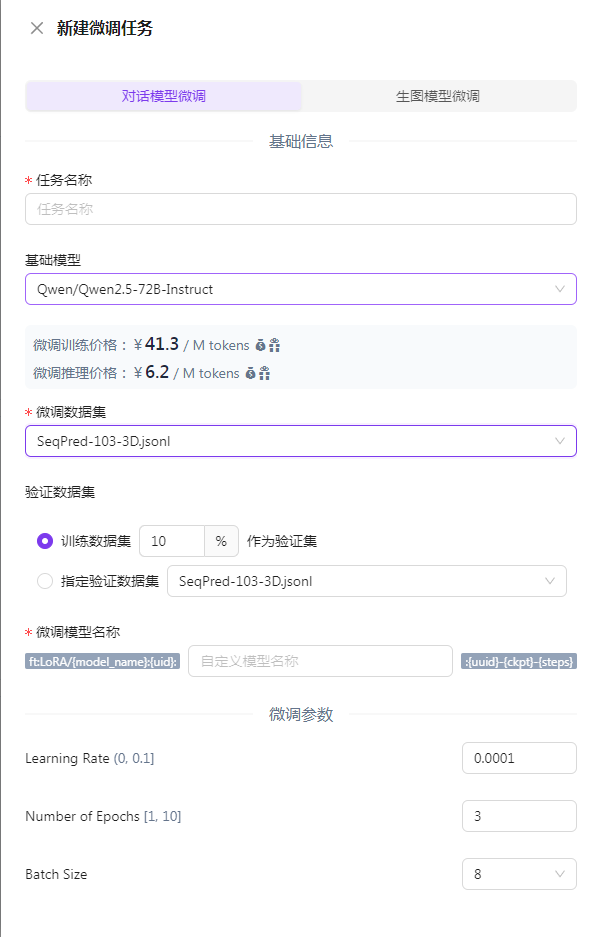
Task: Switch to 生图模型微调 tab
Action: coord(438,96)
